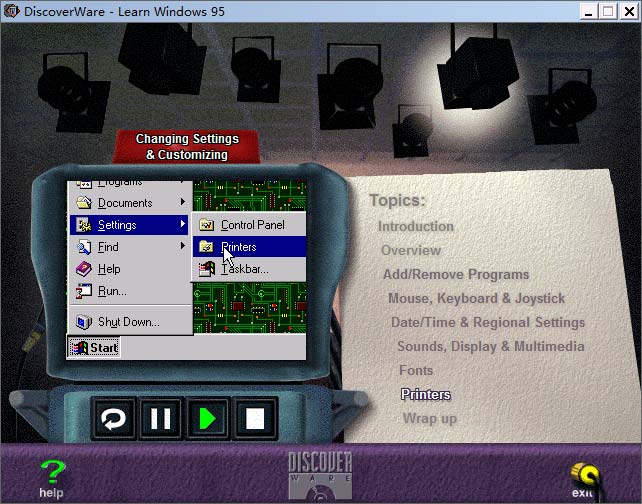This screenshot has height=504, width=642.
Task: Choose Help in the Start menu
Action: (129, 269)
